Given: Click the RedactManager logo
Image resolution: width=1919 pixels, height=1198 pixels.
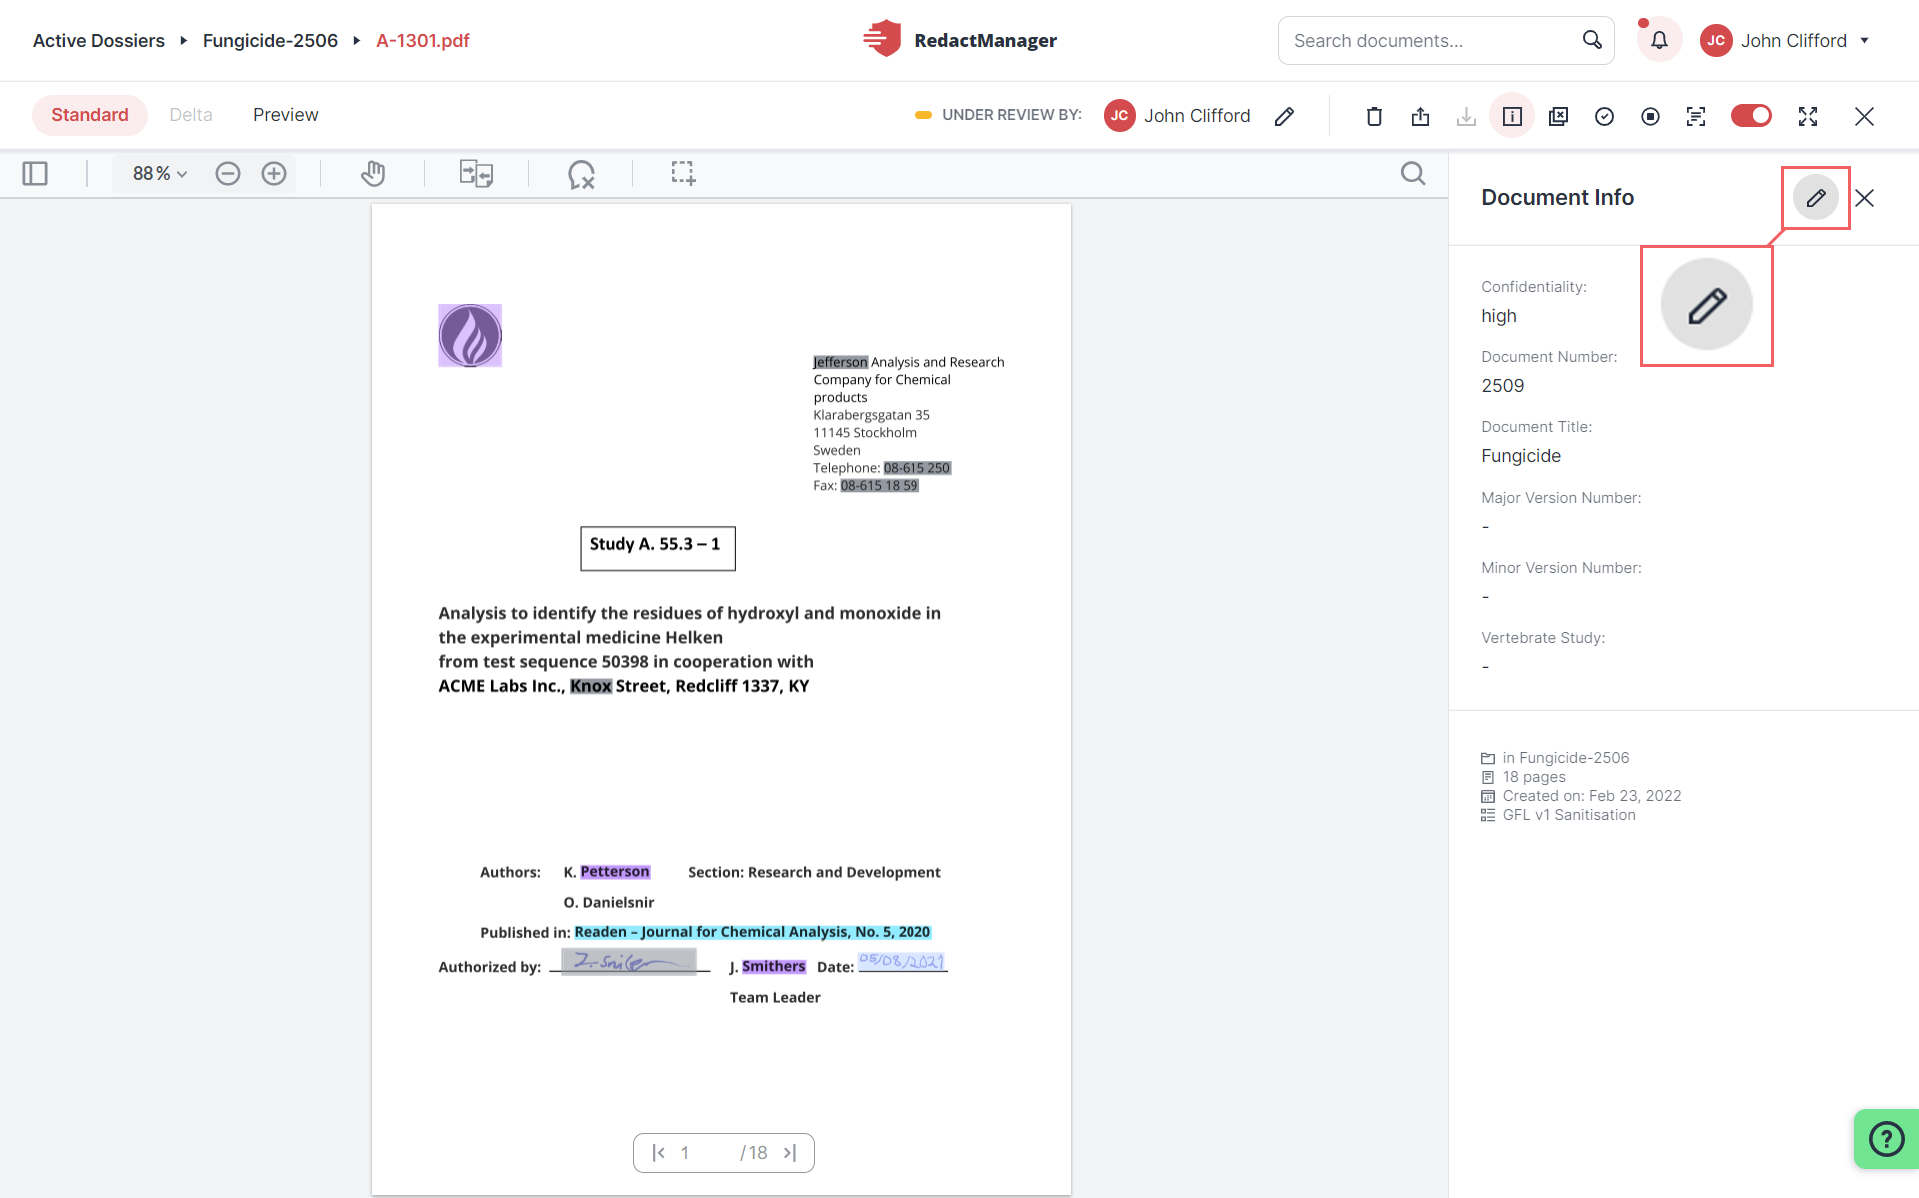Looking at the screenshot, I should pyautogui.click(x=959, y=40).
